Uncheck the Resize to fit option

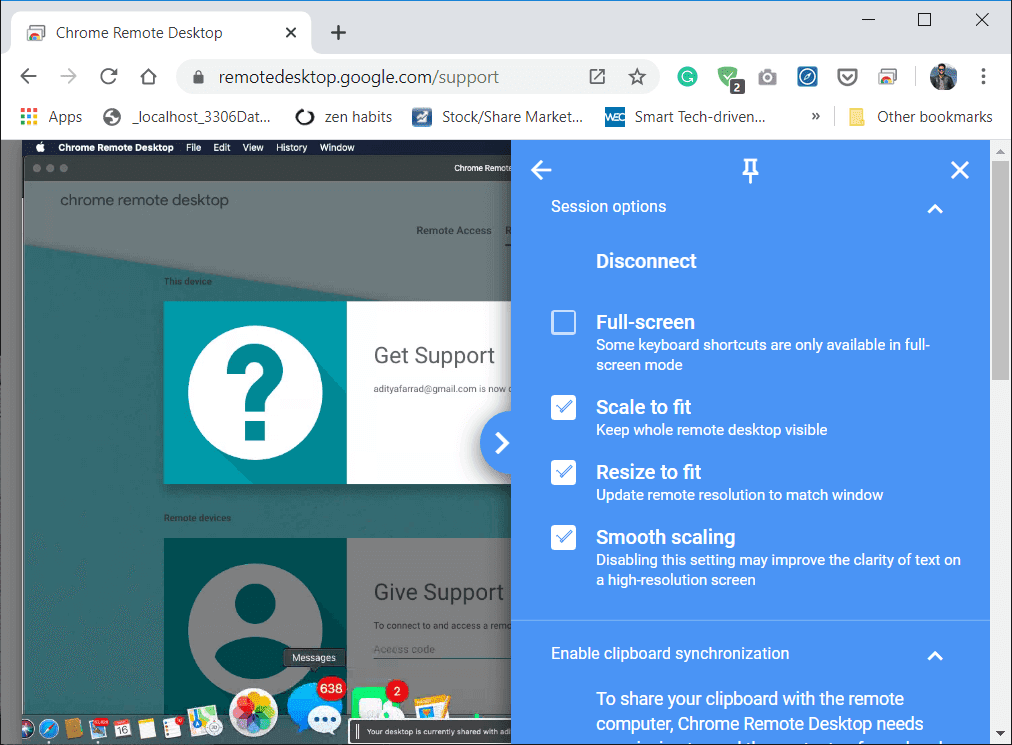click(x=563, y=473)
